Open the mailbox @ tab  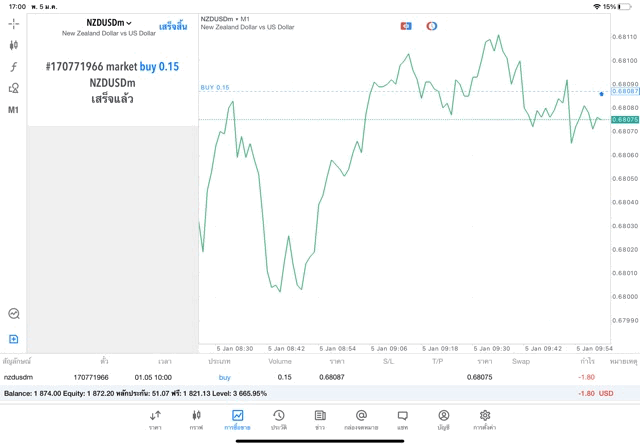point(361,420)
